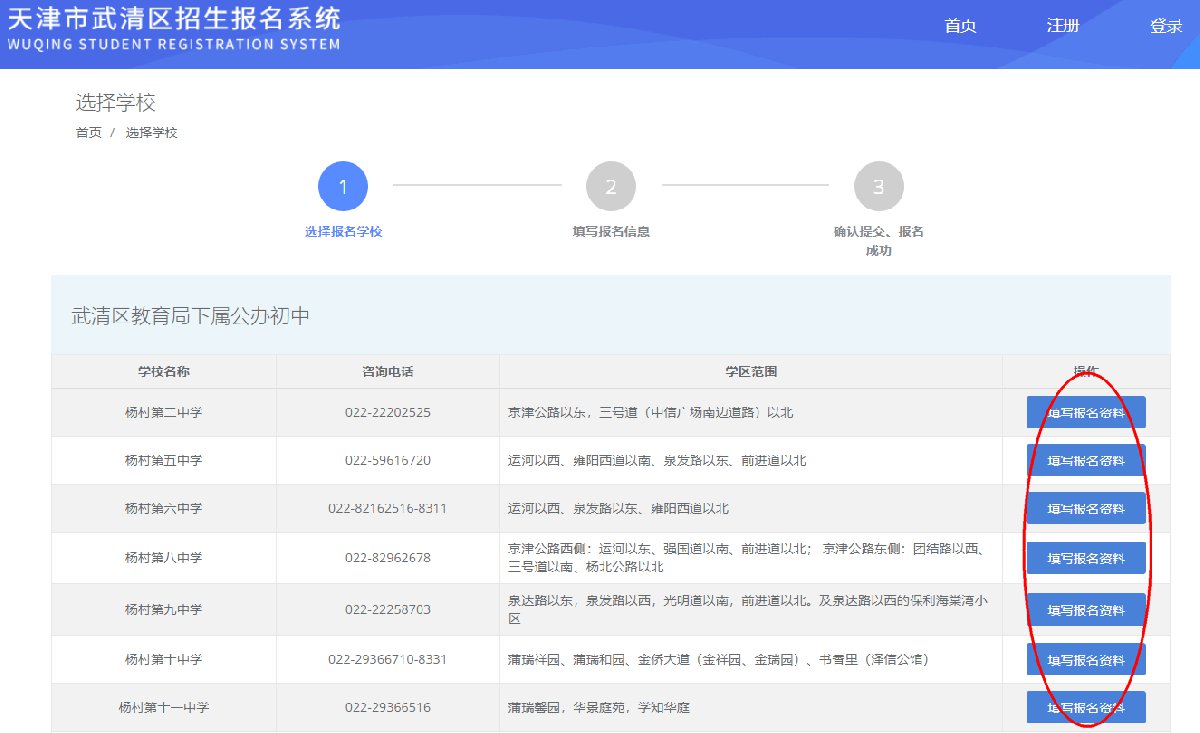Click the 学校名称 column header
The image size is (1200, 733).
pos(164,372)
